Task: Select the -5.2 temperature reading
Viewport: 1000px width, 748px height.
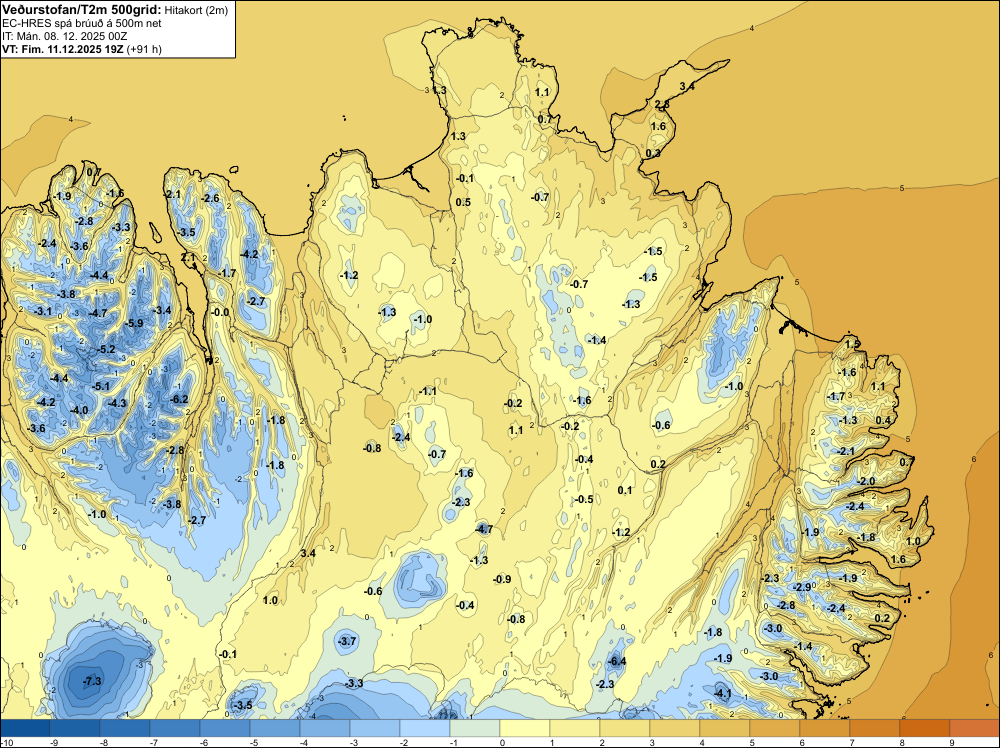Action: [x=107, y=349]
